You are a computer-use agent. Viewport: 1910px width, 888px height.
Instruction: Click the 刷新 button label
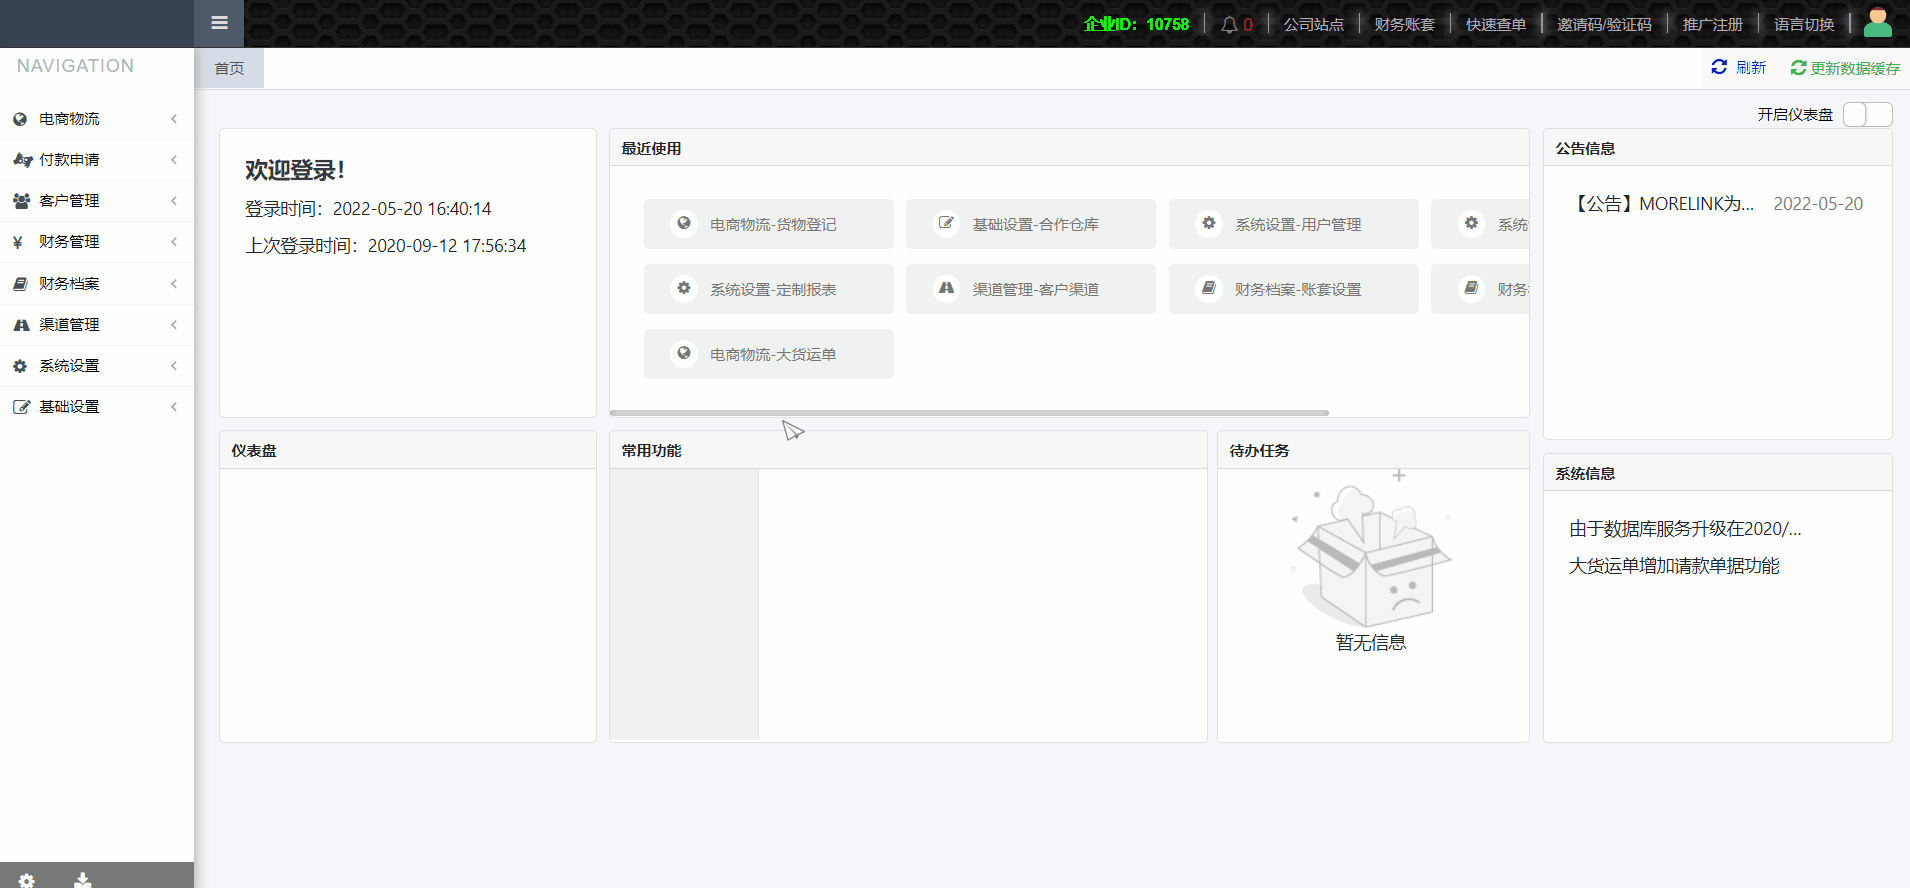[1751, 67]
